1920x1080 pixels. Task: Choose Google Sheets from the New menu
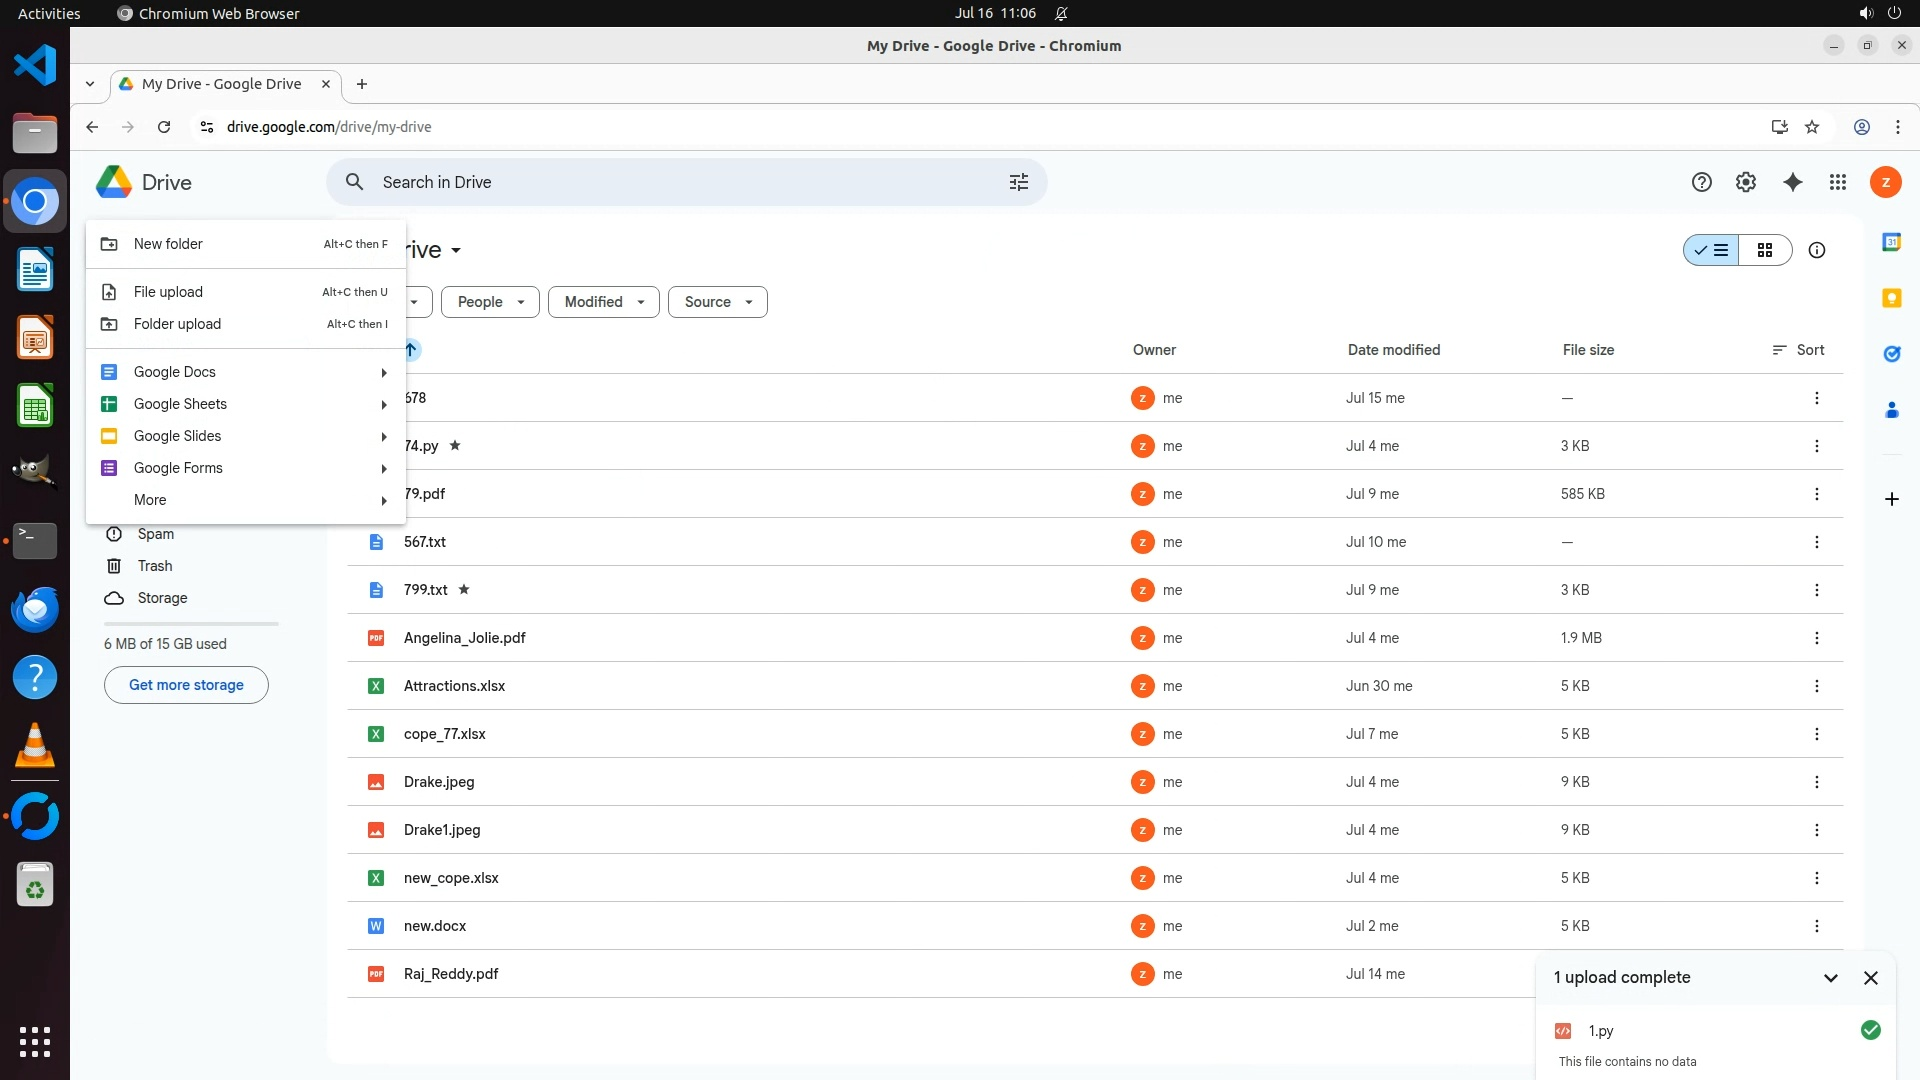pos(180,404)
